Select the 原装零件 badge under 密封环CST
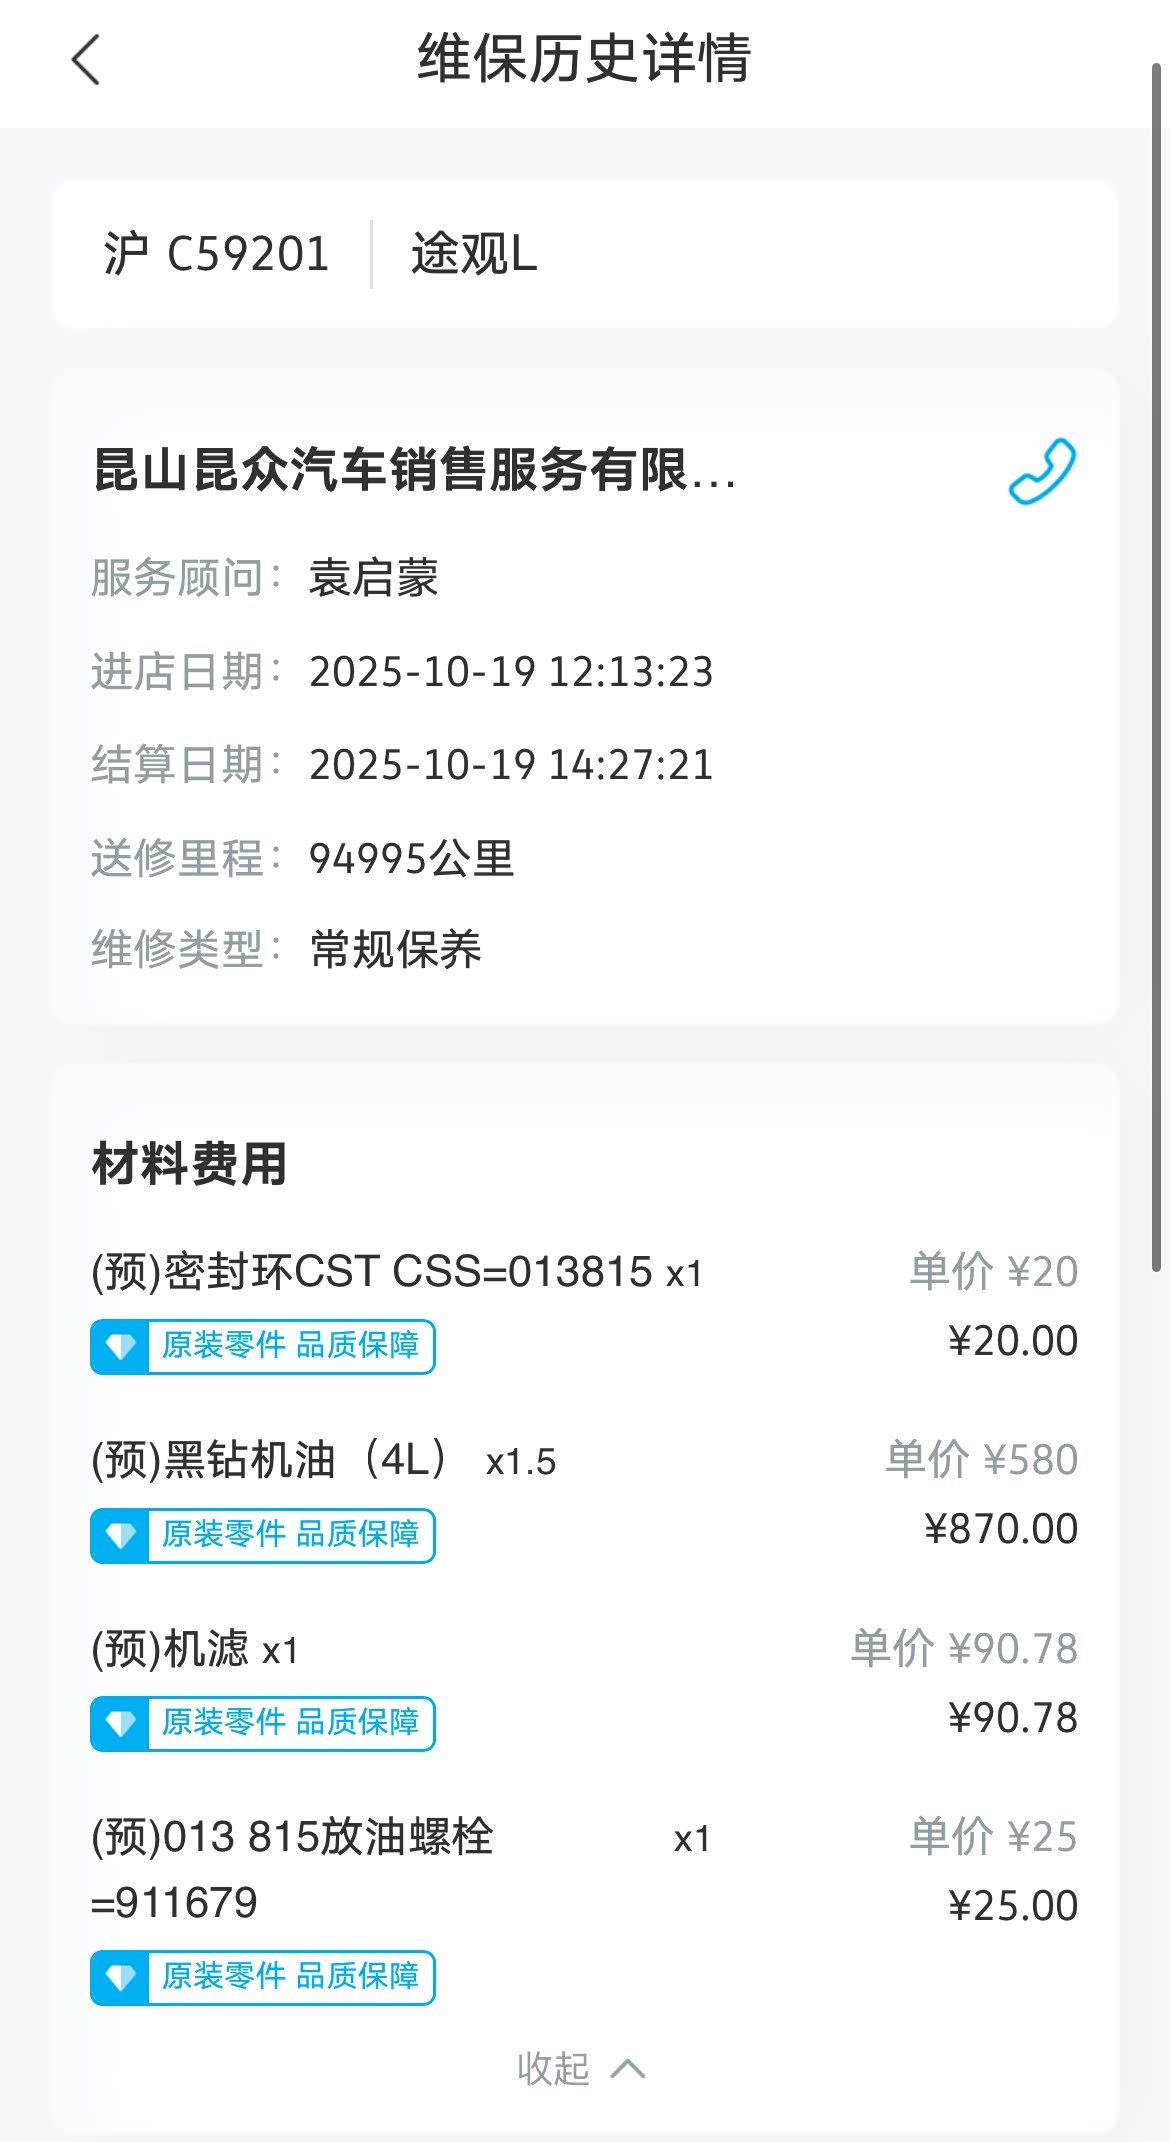 point(290,1346)
